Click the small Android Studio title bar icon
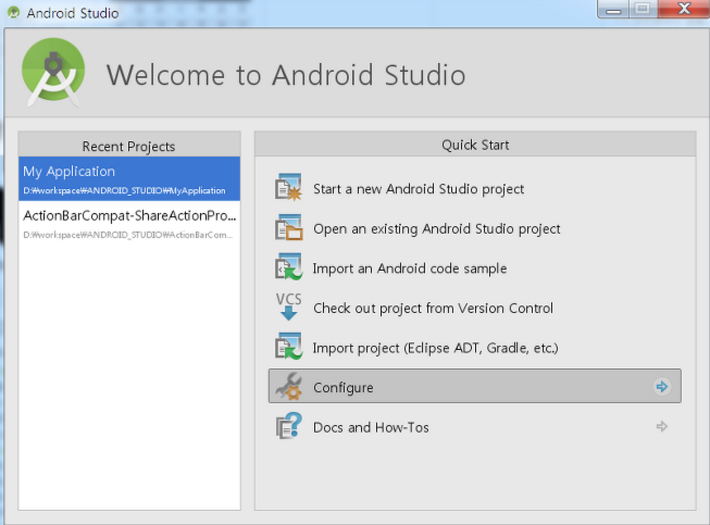The height and width of the screenshot is (525, 710). point(14,12)
